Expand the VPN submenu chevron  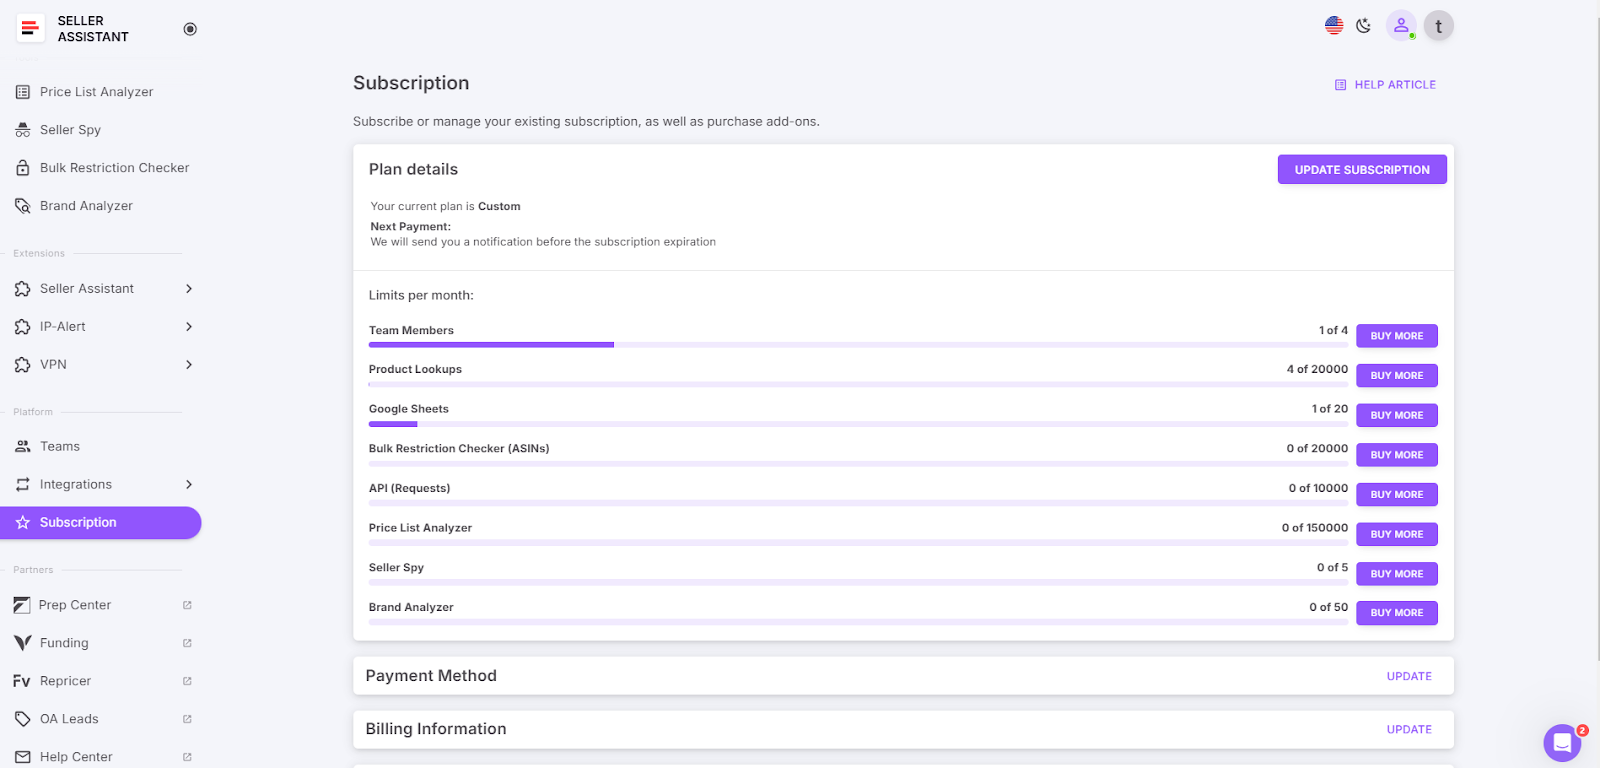[x=189, y=365]
